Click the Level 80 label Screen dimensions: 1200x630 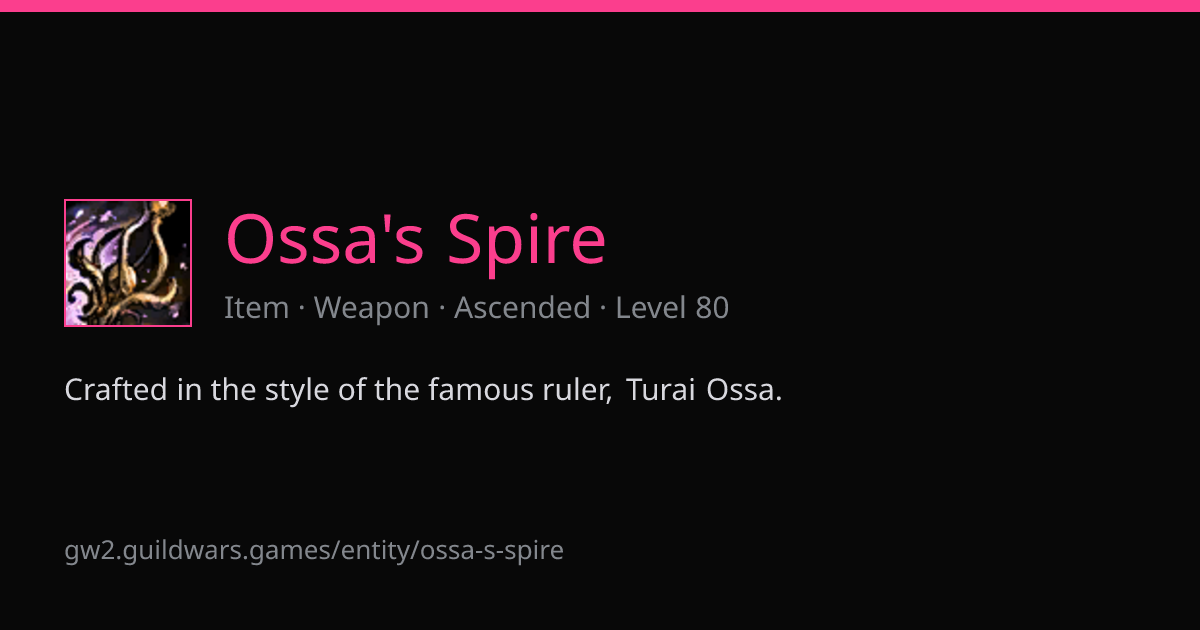tap(672, 308)
